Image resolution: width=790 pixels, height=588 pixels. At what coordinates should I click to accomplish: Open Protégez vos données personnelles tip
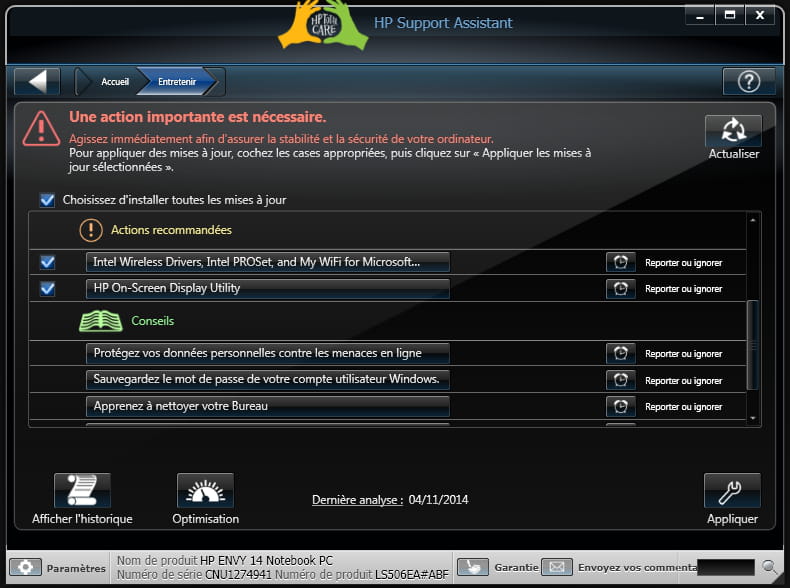267,353
